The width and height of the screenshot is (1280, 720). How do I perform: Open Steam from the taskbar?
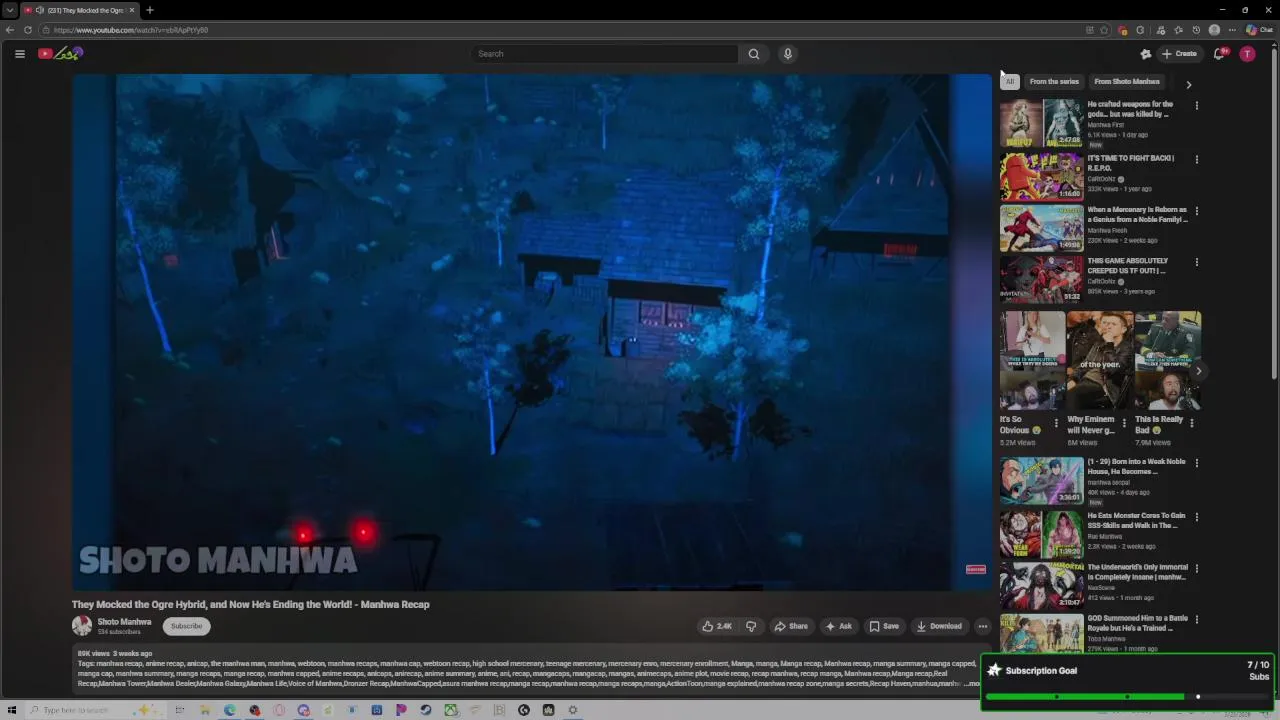426,710
